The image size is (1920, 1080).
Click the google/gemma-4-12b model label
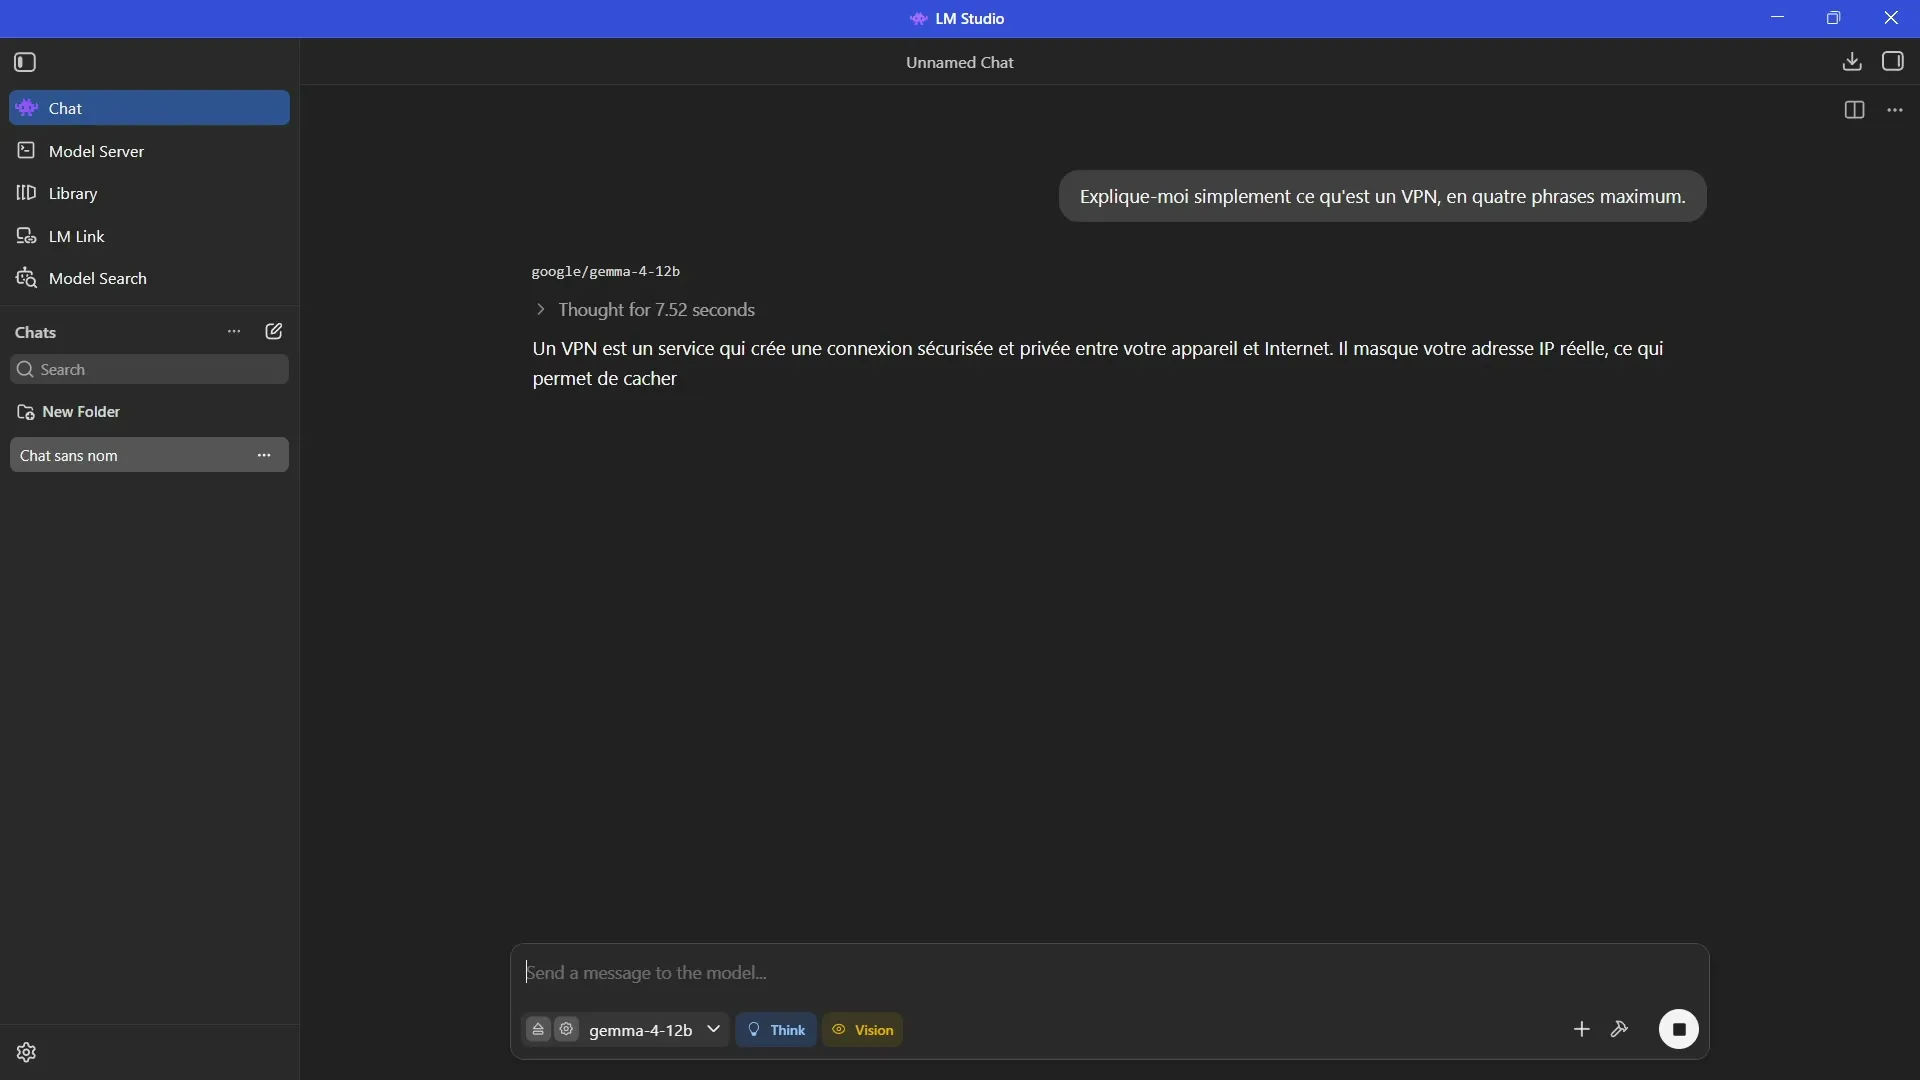(606, 272)
